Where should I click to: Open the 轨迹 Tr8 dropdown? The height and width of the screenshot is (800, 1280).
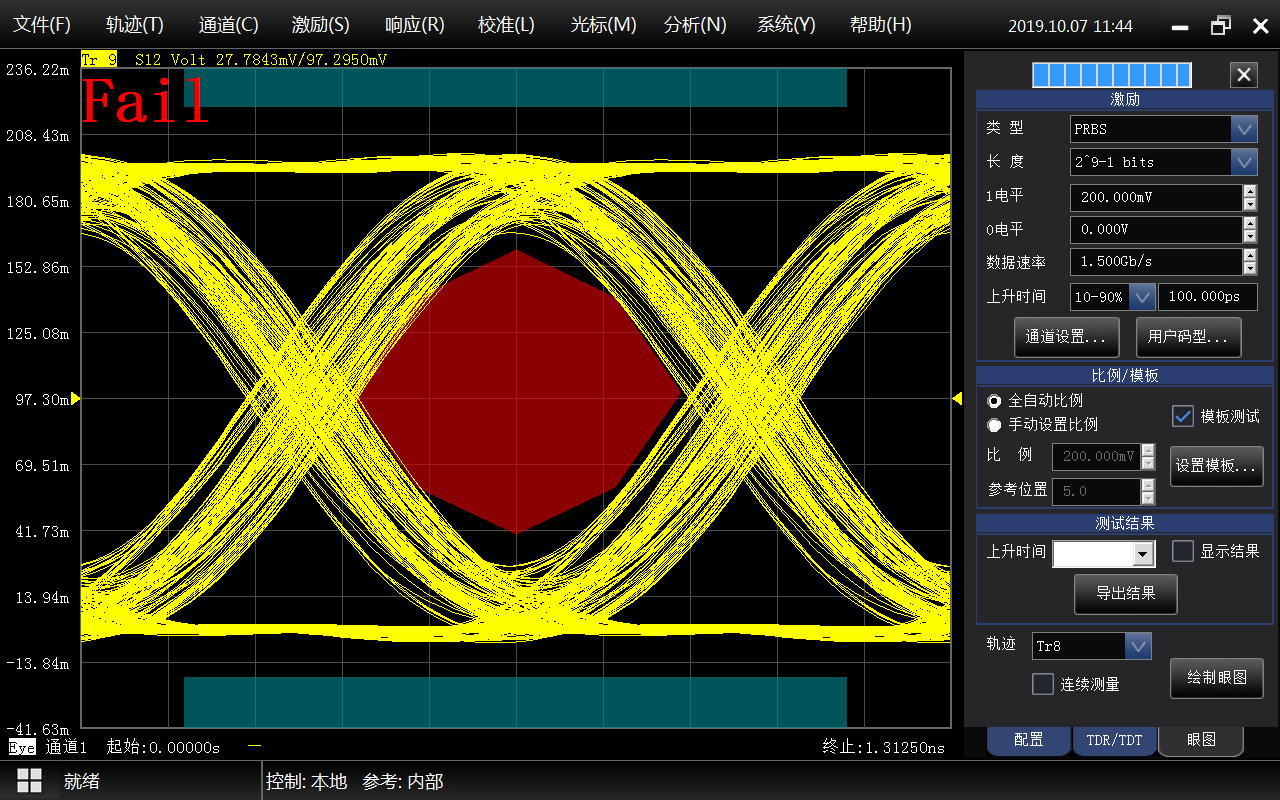click(x=1138, y=646)
